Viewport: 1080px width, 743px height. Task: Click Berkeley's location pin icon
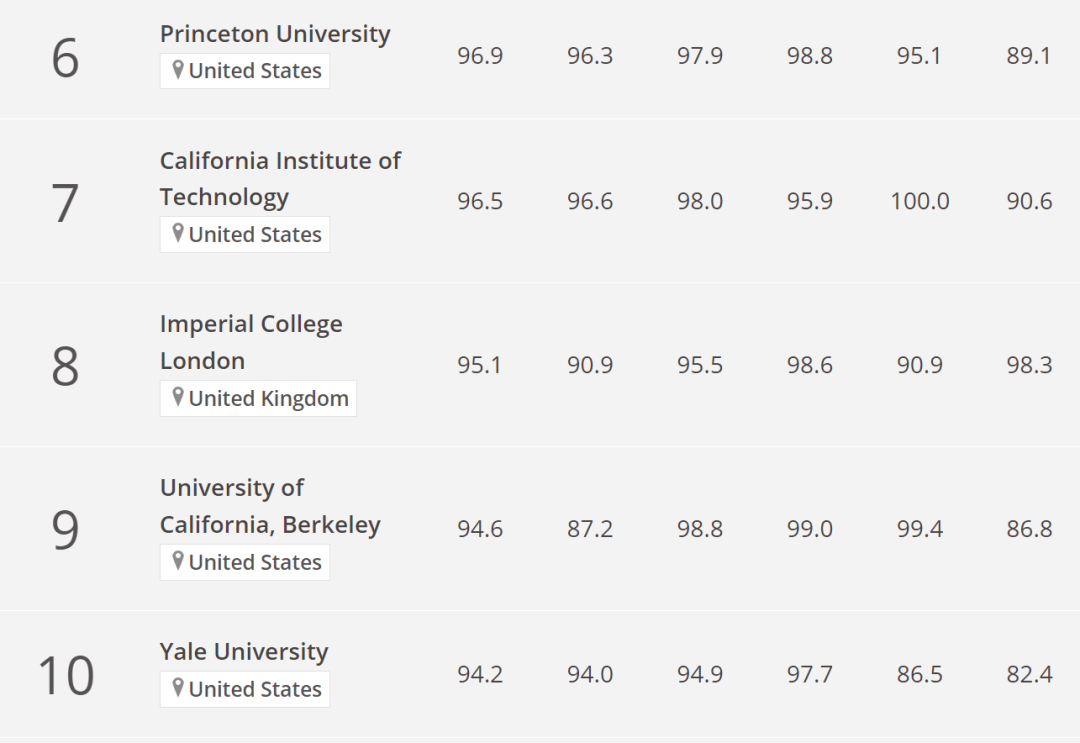(178, 562)
